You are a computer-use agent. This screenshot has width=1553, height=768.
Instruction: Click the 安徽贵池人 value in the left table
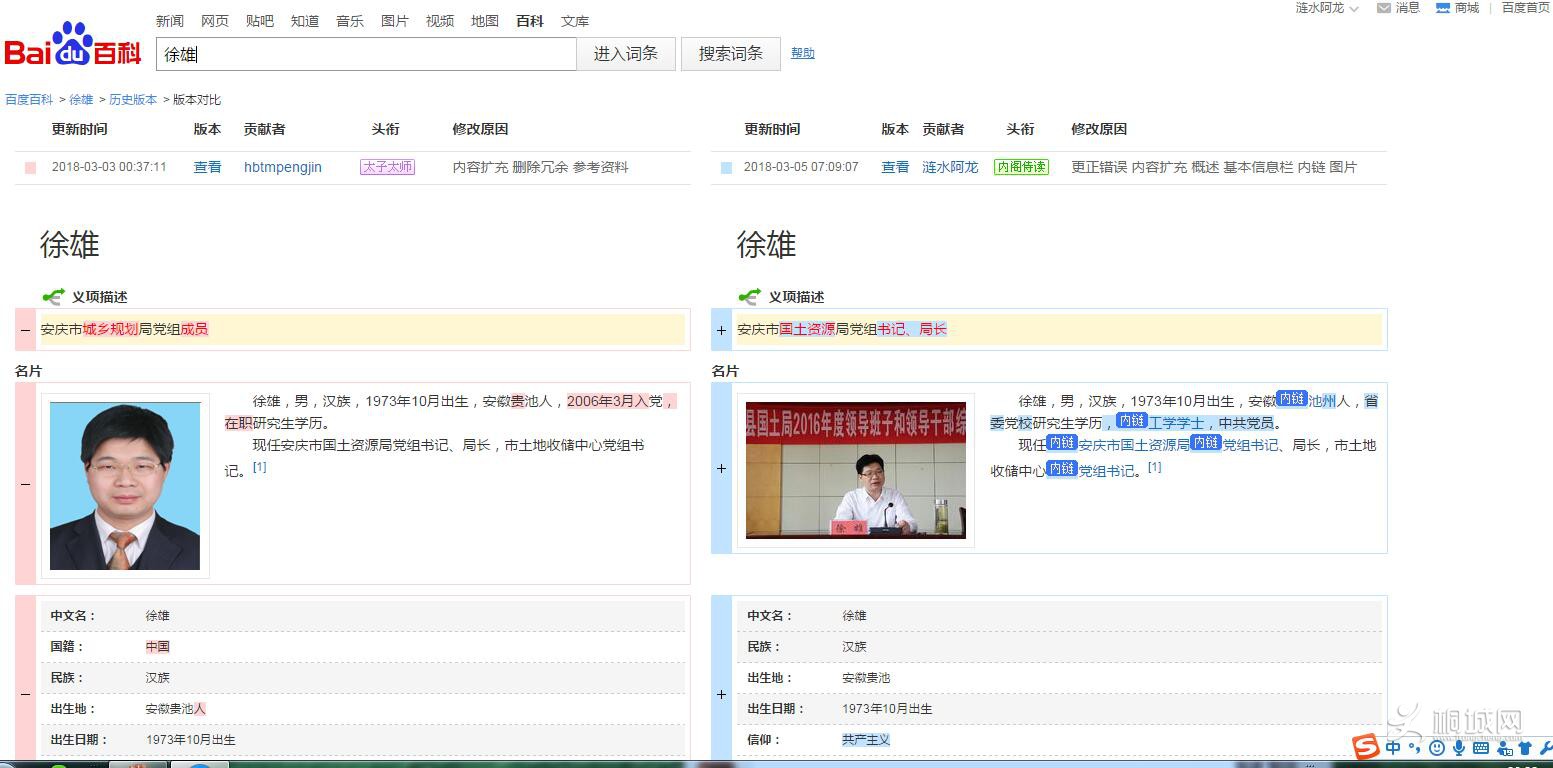[x=176, y=709]
